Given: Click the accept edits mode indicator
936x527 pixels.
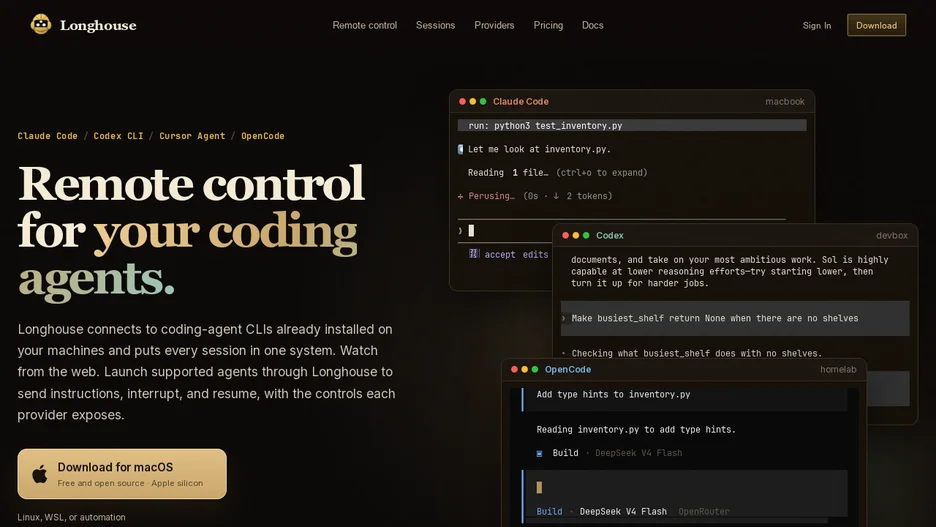Looking at the screenshot, I should 509,254.
